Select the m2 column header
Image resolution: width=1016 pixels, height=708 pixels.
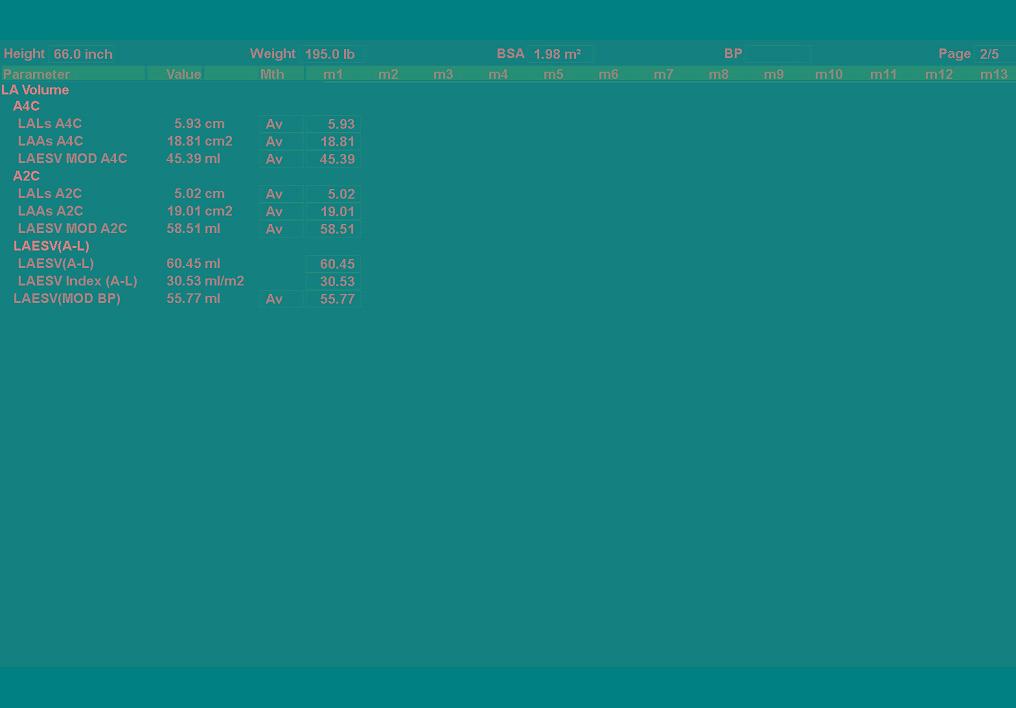pos(388,74)
